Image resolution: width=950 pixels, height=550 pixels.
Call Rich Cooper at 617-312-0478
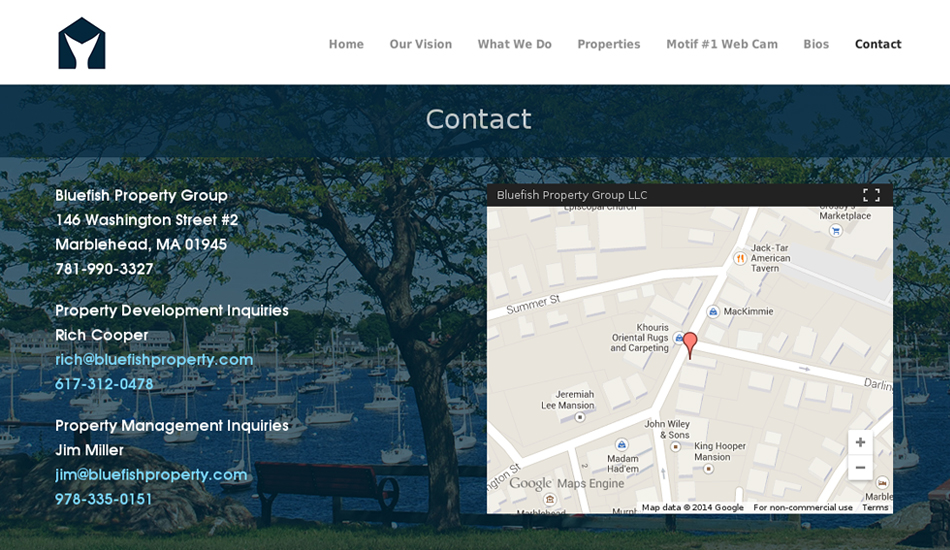point(104,384)
